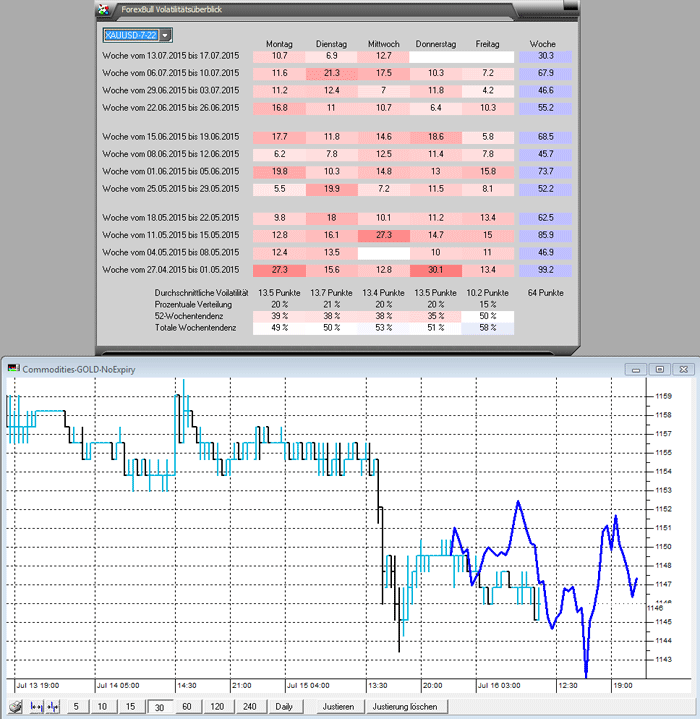Screen dimensions: 700x719
Task: Click the Commodities-GOLD chart window icon
Action: tap(12, 368)
